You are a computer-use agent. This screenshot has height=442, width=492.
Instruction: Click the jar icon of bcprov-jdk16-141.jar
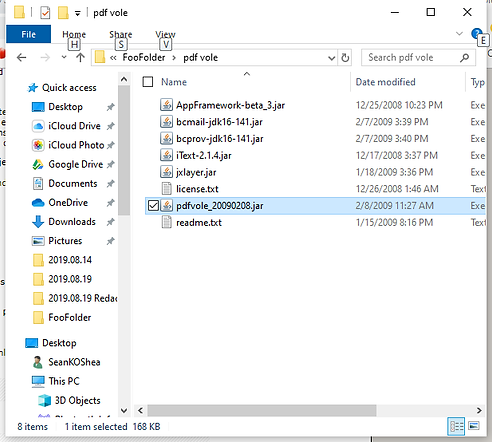[x=166, y=138]
